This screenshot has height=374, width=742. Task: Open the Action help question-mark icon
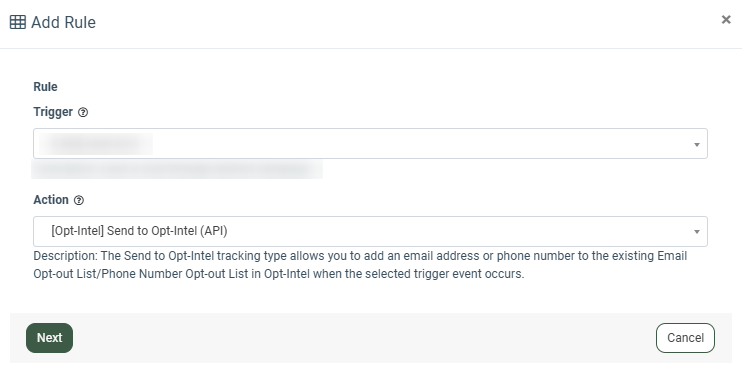pyautogui.click(x=79, y=200)
